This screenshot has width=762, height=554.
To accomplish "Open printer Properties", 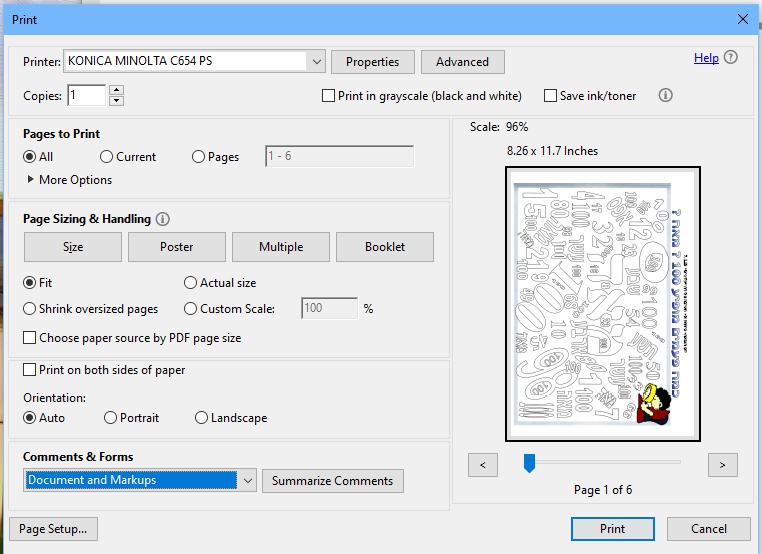I will pos(373,62).
